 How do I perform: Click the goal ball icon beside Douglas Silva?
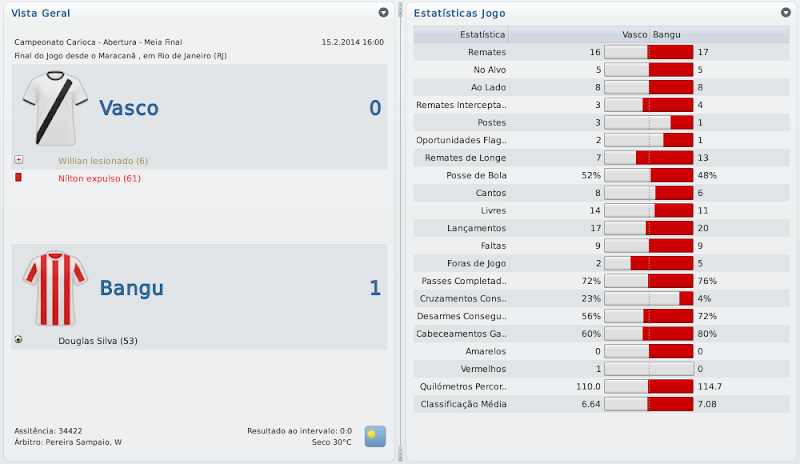click(x=18, y=340)
